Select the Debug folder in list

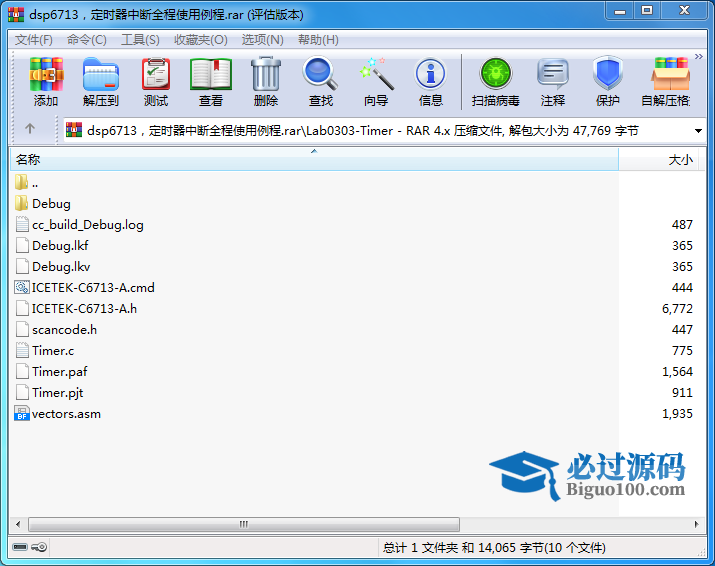51,204
